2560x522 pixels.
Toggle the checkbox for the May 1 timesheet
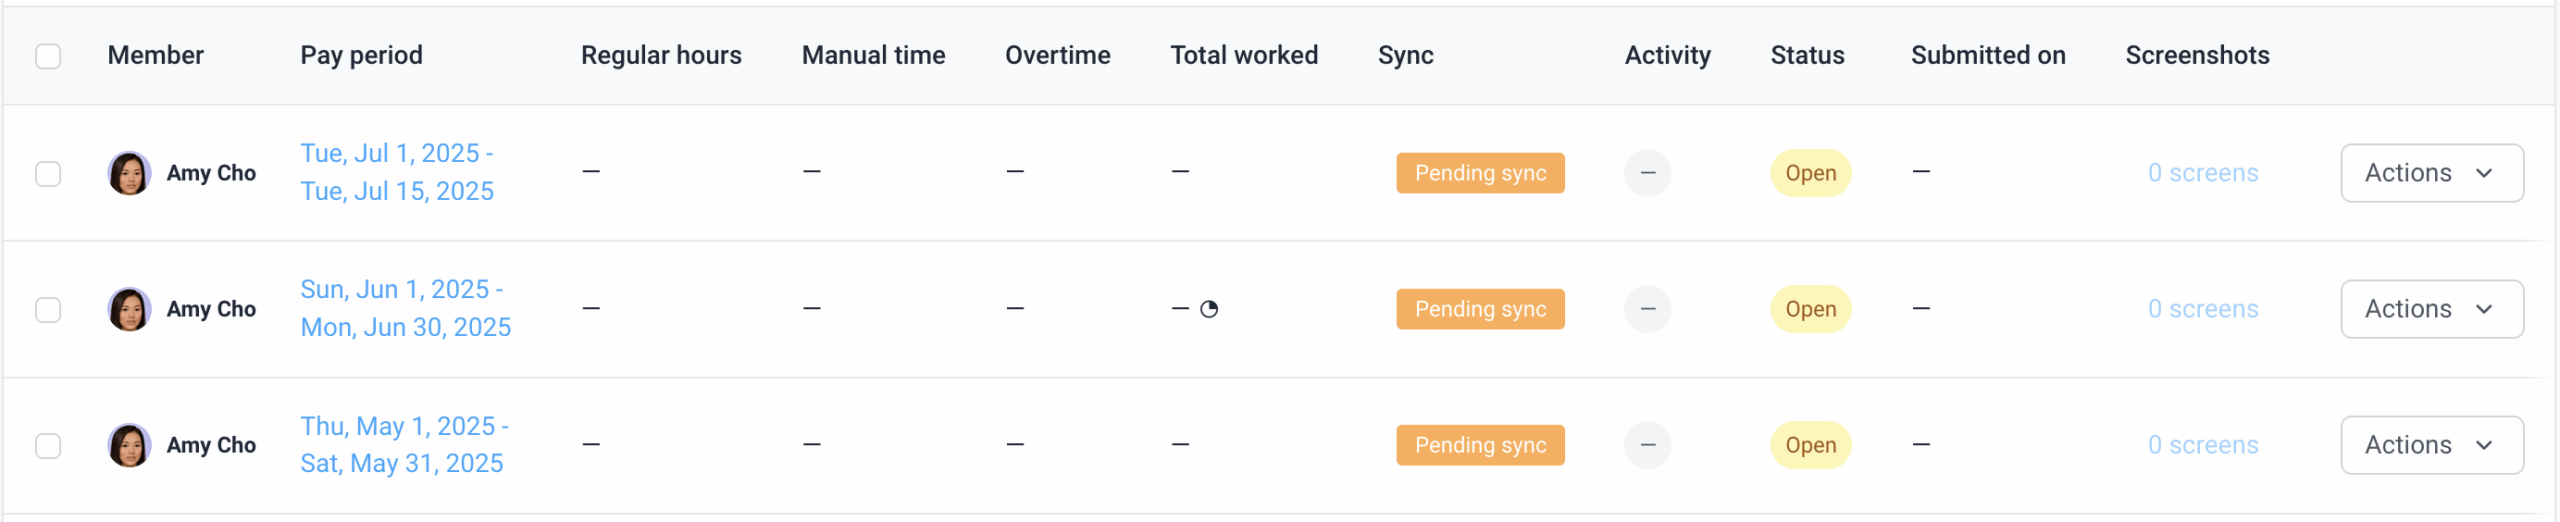(48, 445)
